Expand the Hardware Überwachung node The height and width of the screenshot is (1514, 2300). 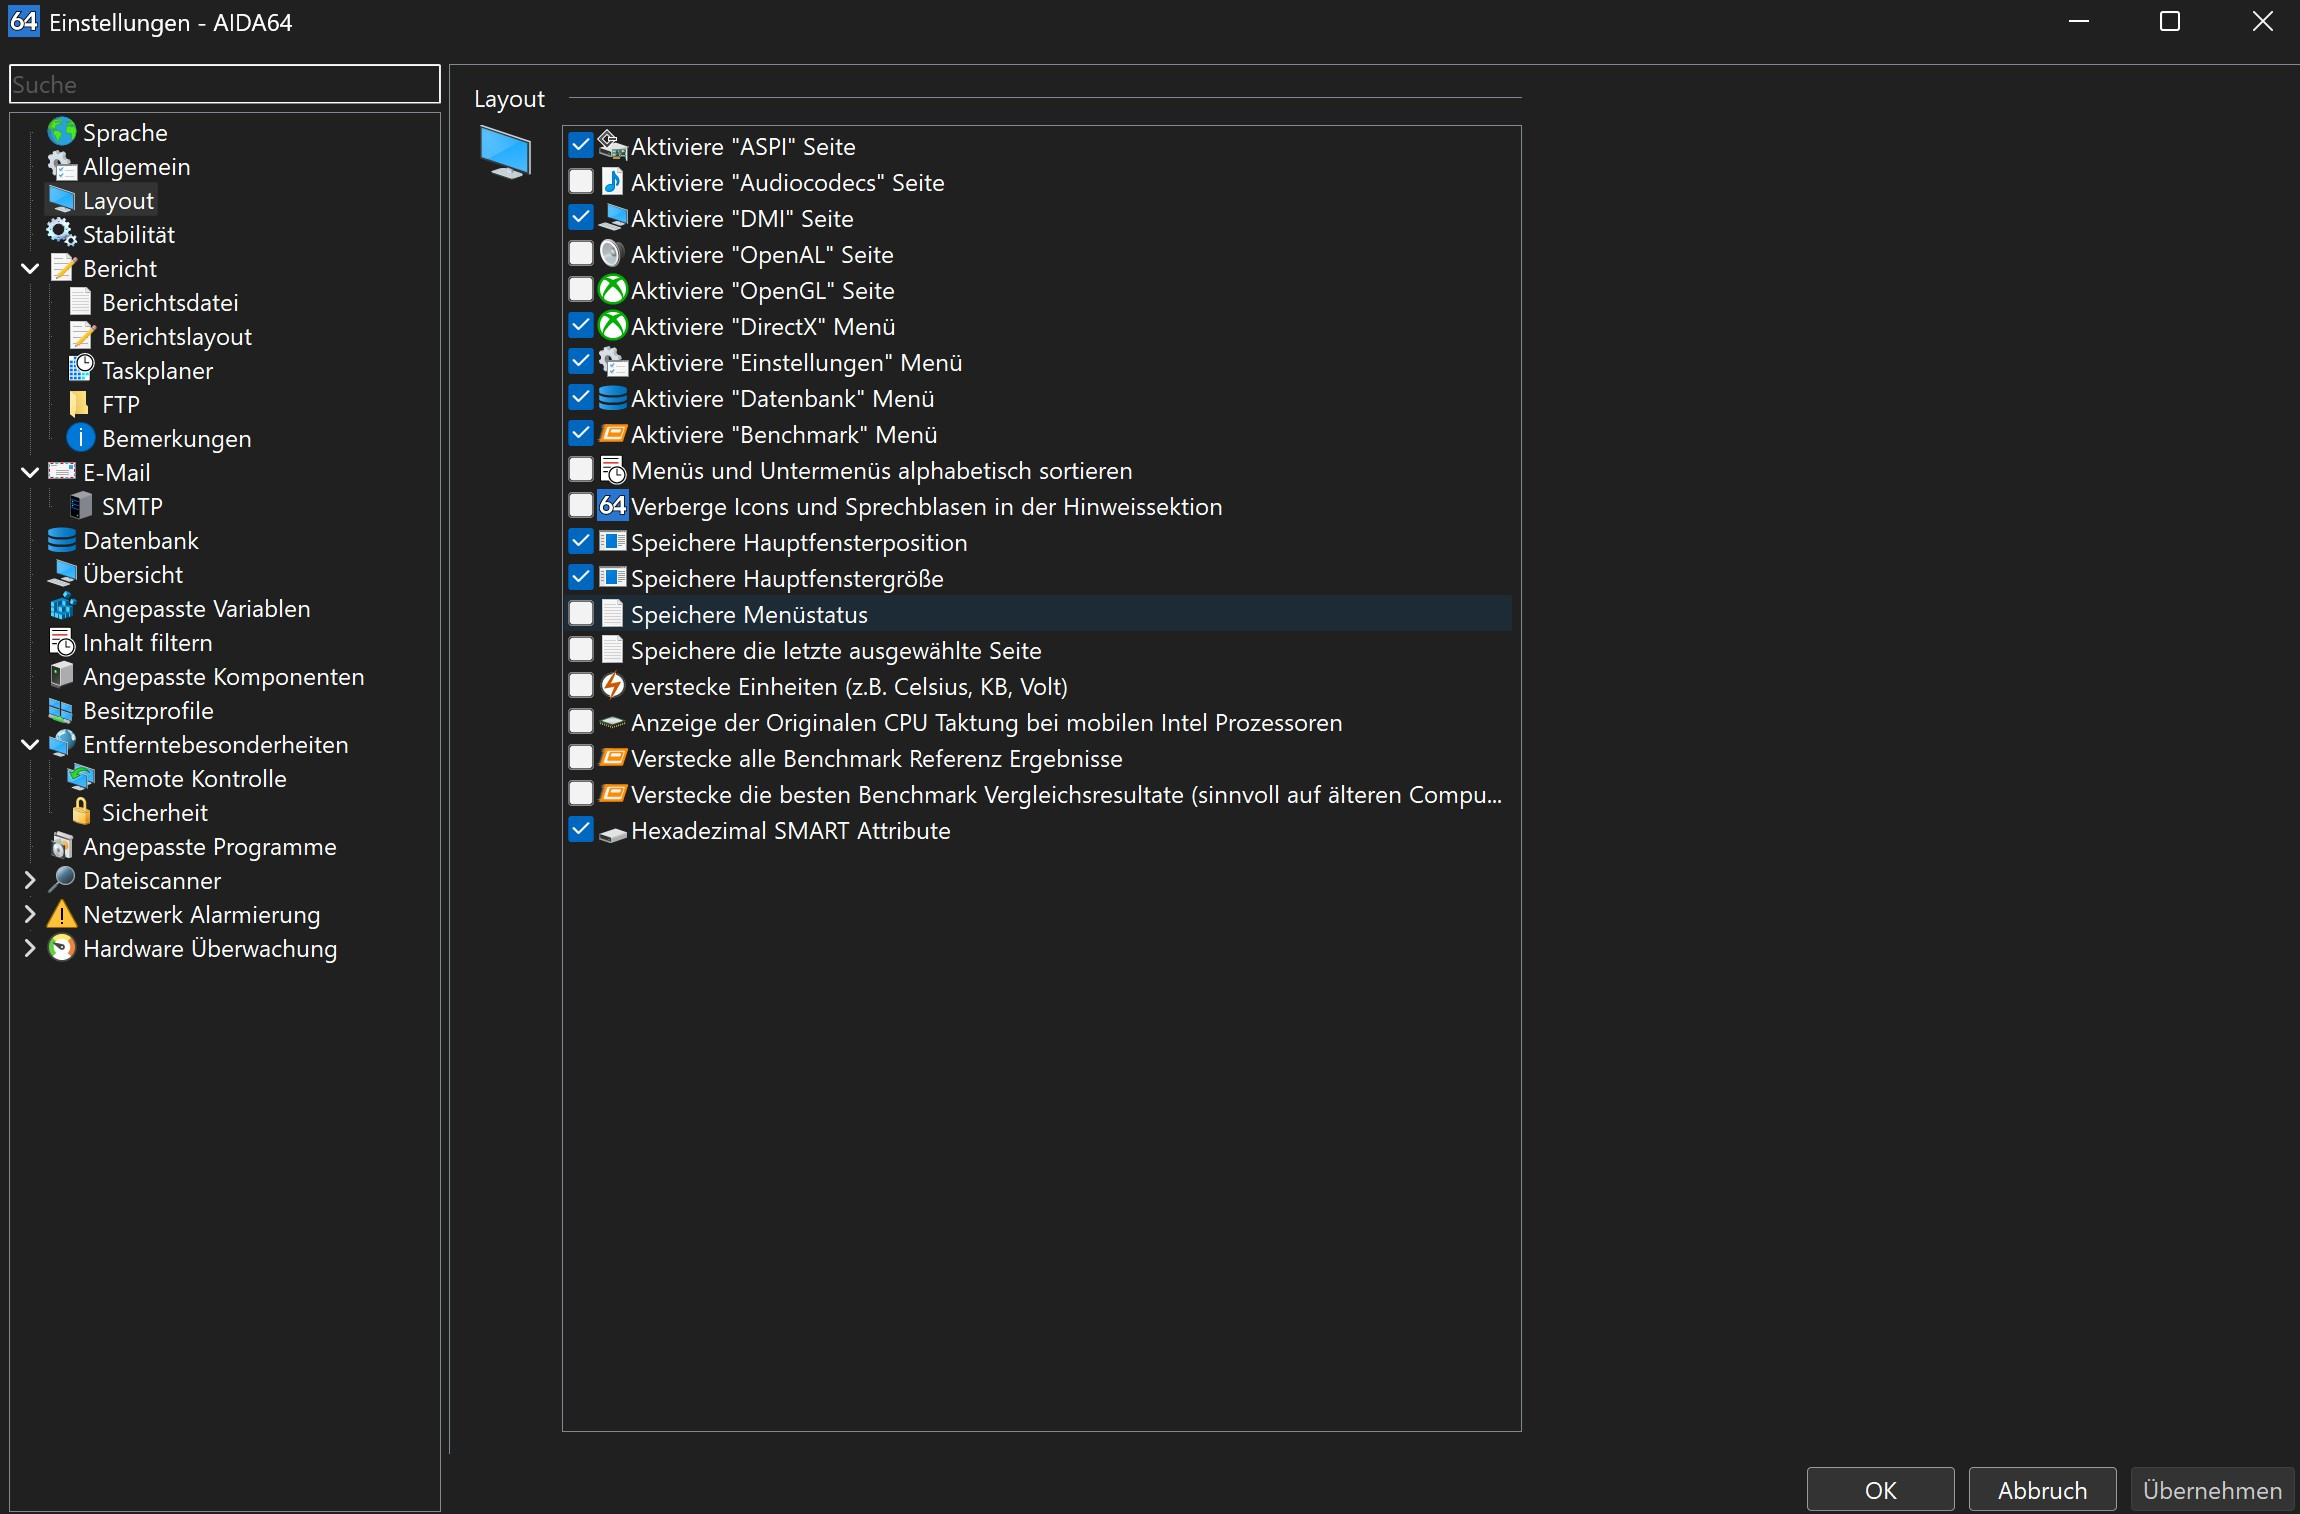pyautogui.click(x=30, y=948)
